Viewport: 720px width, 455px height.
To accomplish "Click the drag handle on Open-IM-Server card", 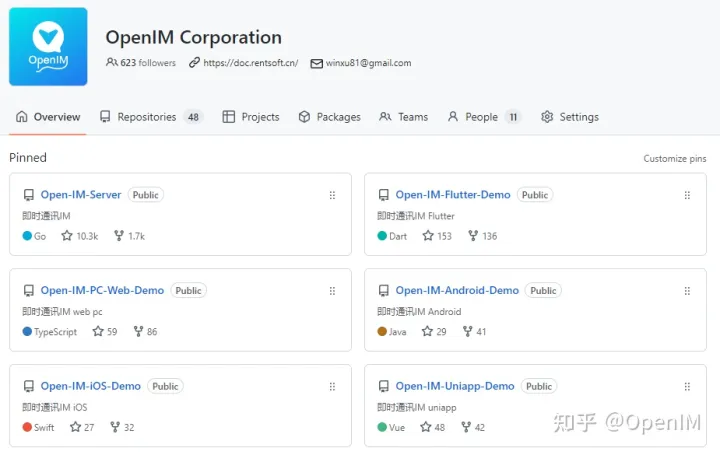I will [332, 195].
